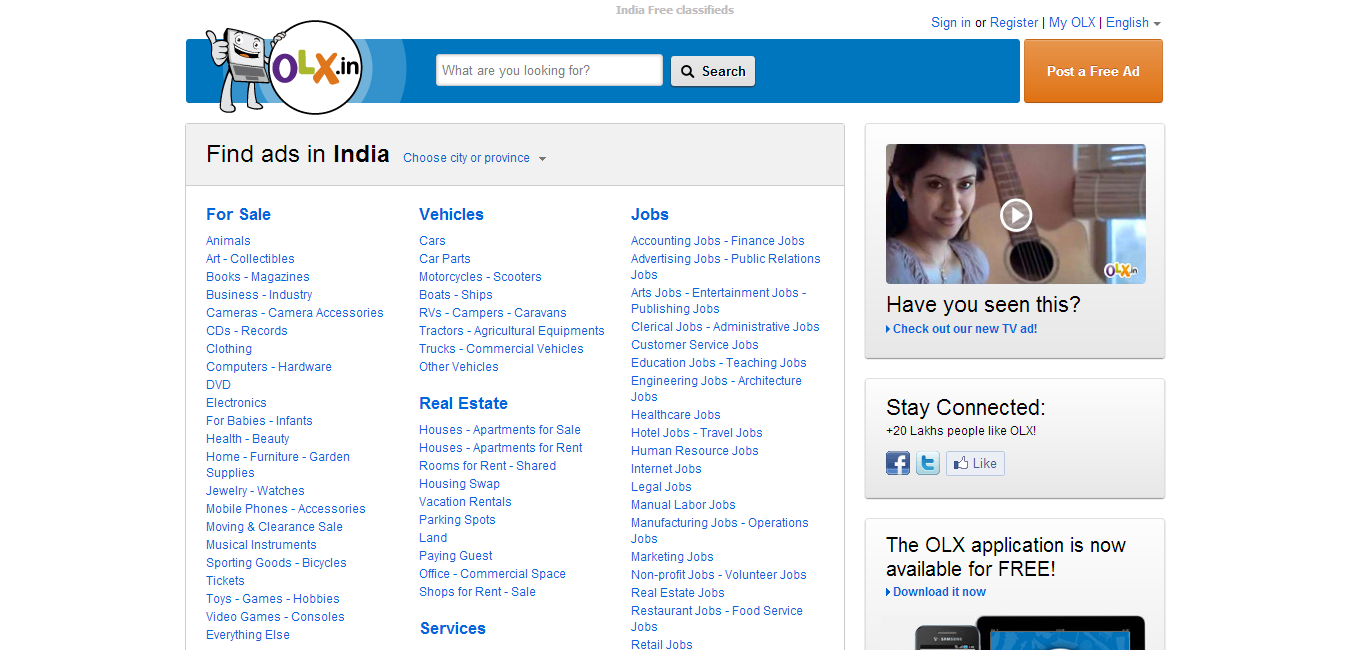Screen dimensions: 1349x650
Task: Click Everything Else link
Action: [x=248, y=635]
